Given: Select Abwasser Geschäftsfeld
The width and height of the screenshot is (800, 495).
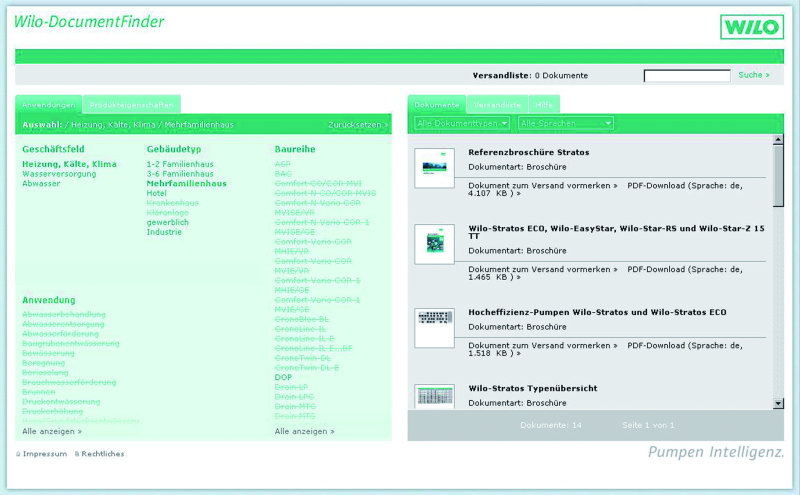Looking at the screenshot, I should (41, 183).
